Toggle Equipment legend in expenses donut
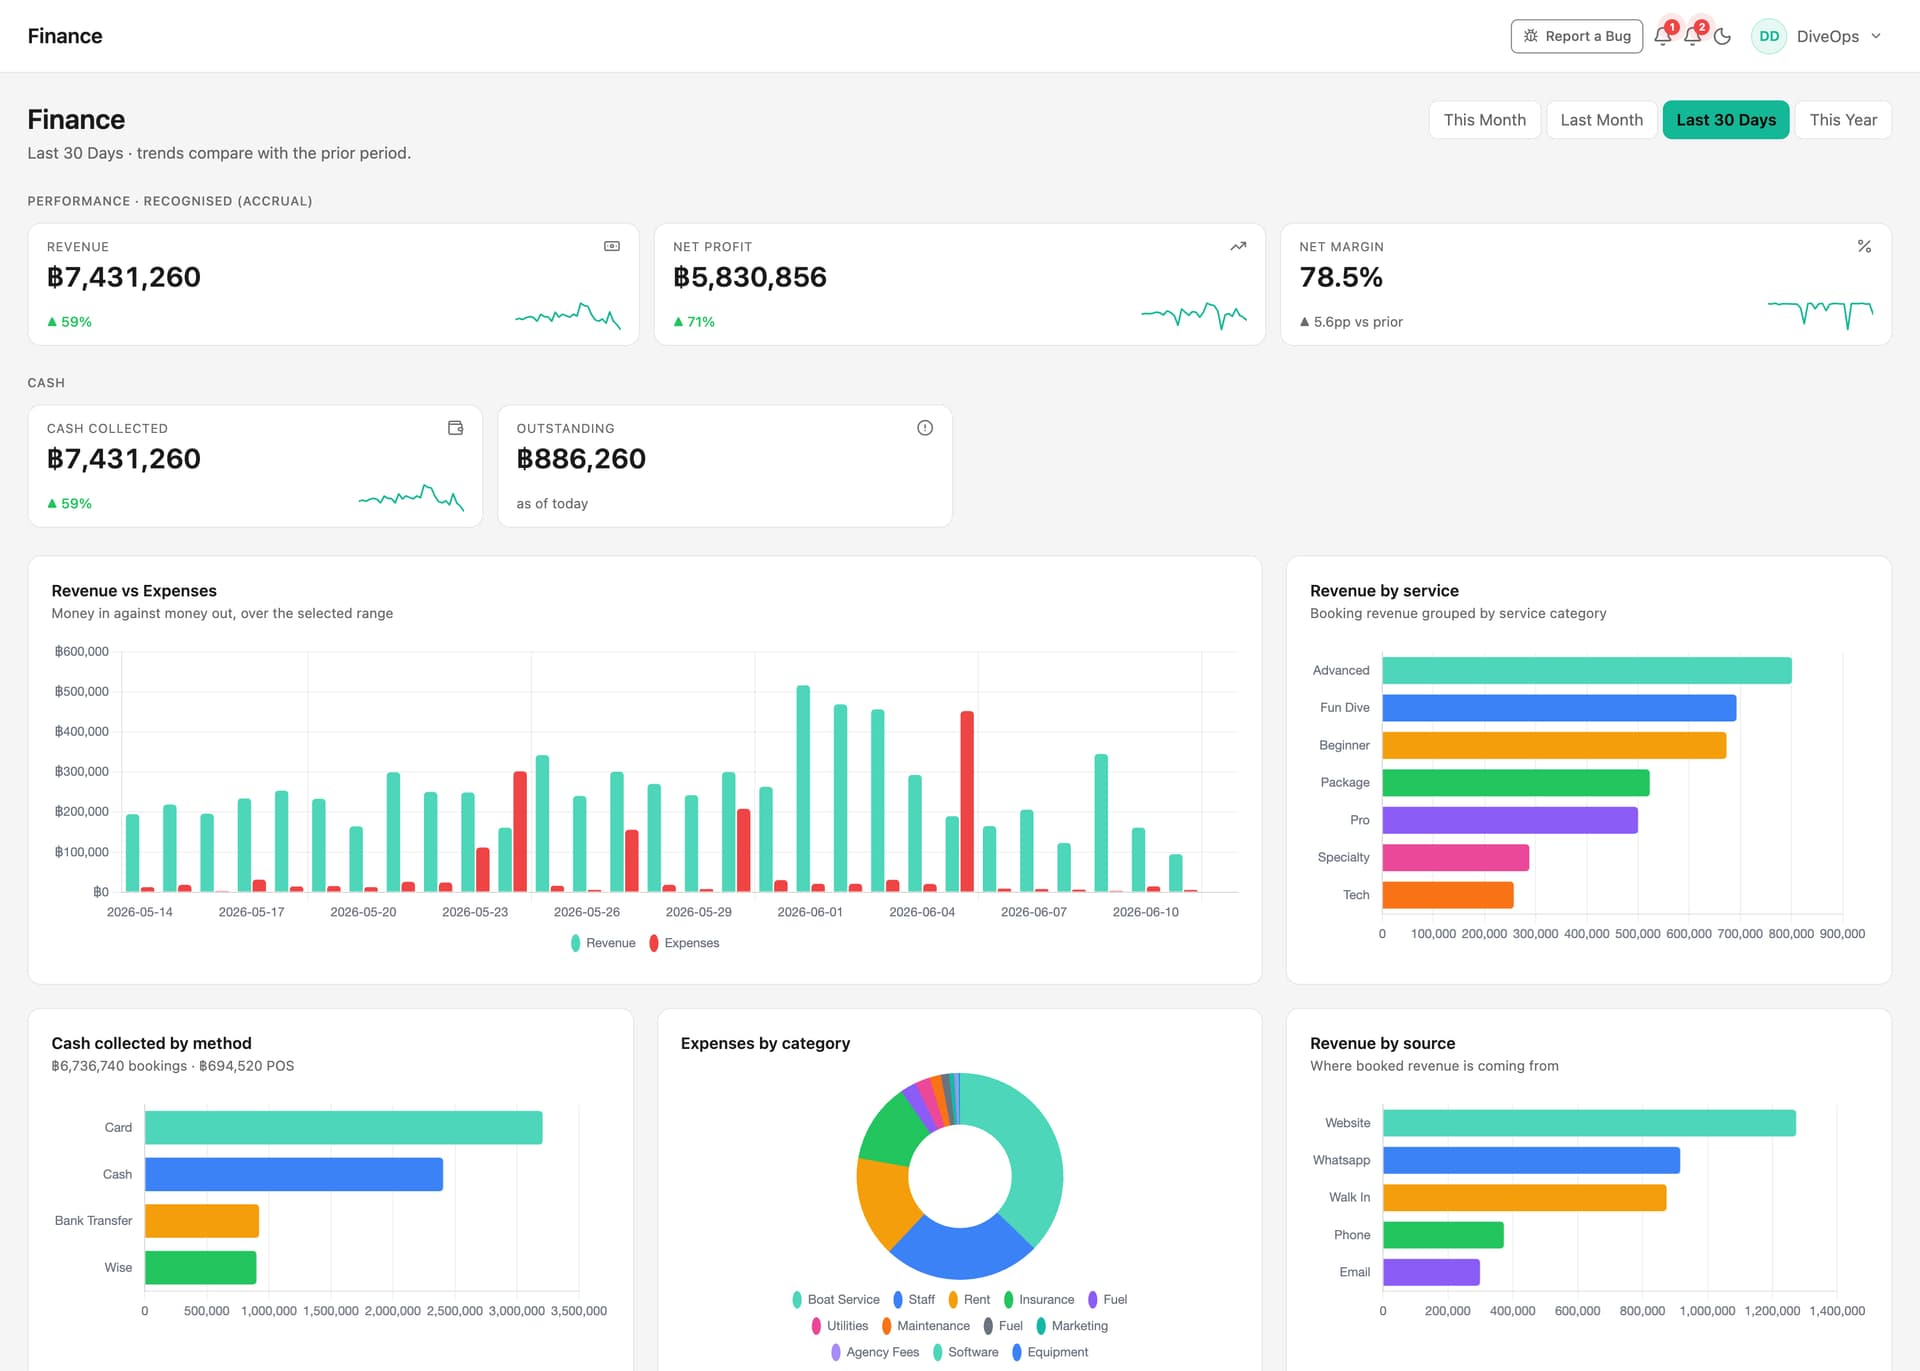The width and height of the screenshot is (1920, 1371). (x=1050, y=1352)
